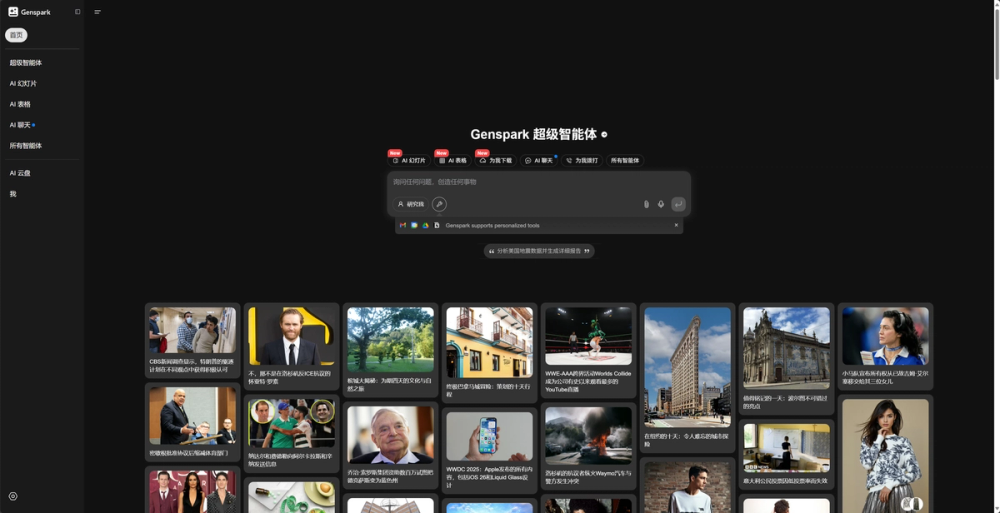
Task: Open the settings icon at sidebar bottom
Action: [13, 496]
